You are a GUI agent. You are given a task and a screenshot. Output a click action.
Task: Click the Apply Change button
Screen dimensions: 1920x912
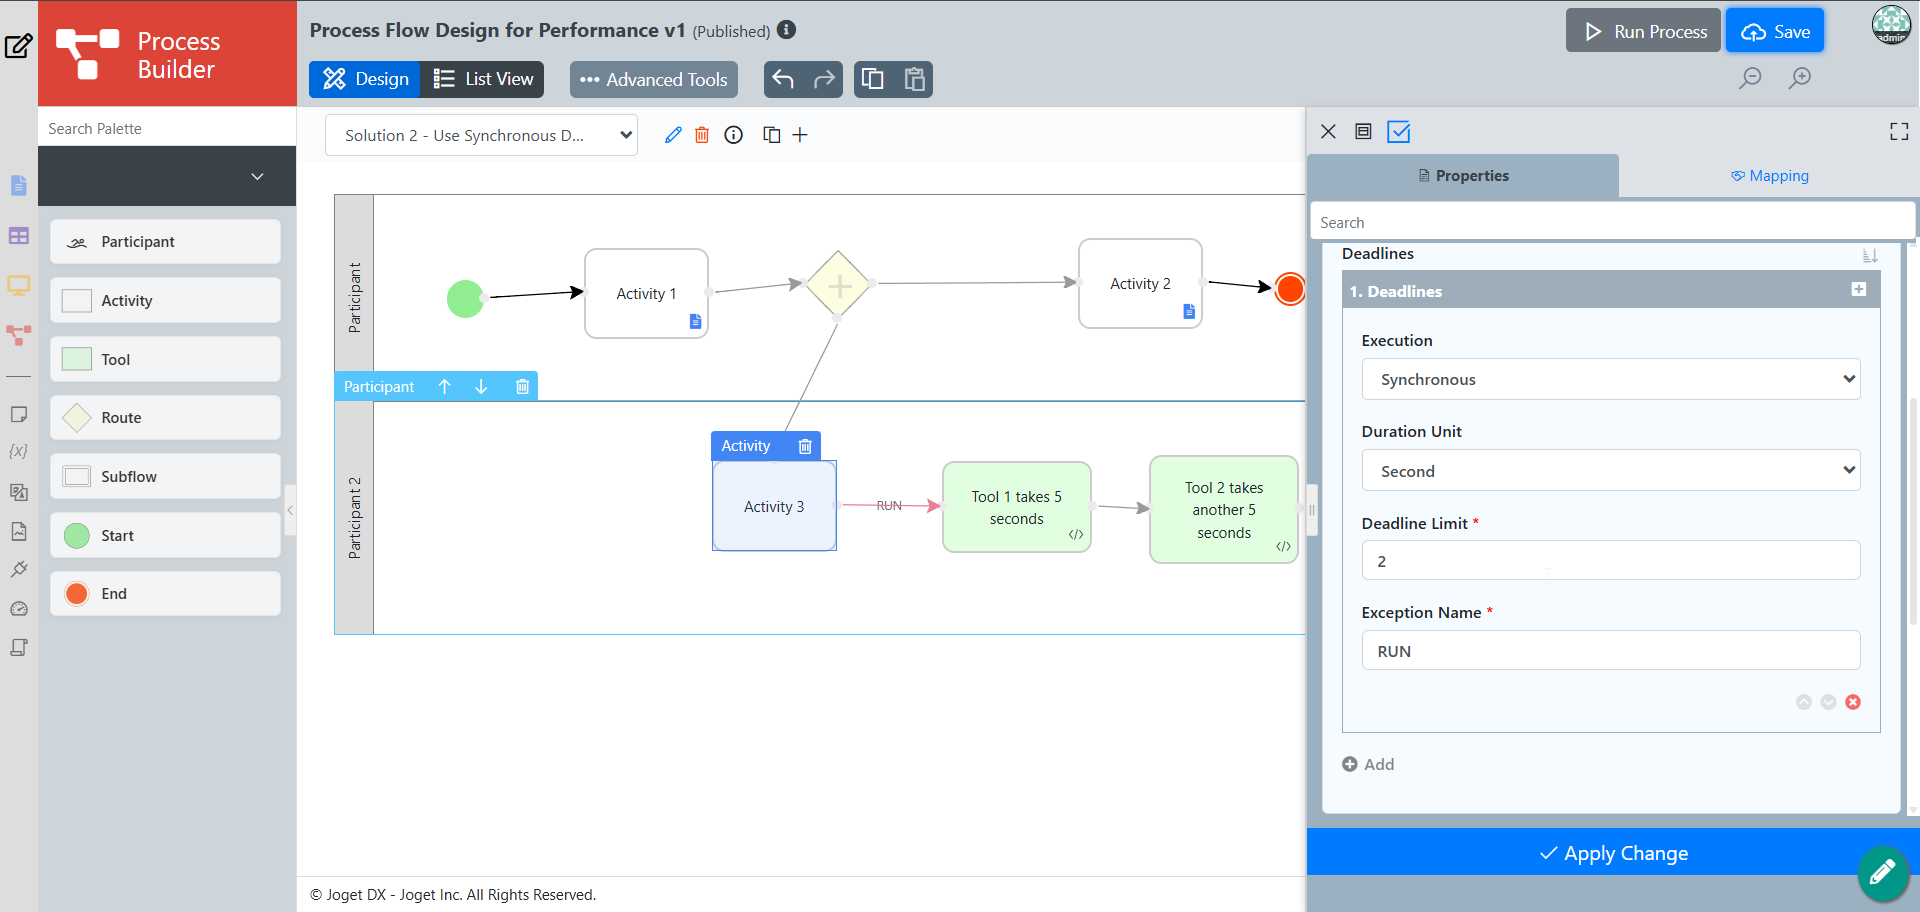[1613, 853]
